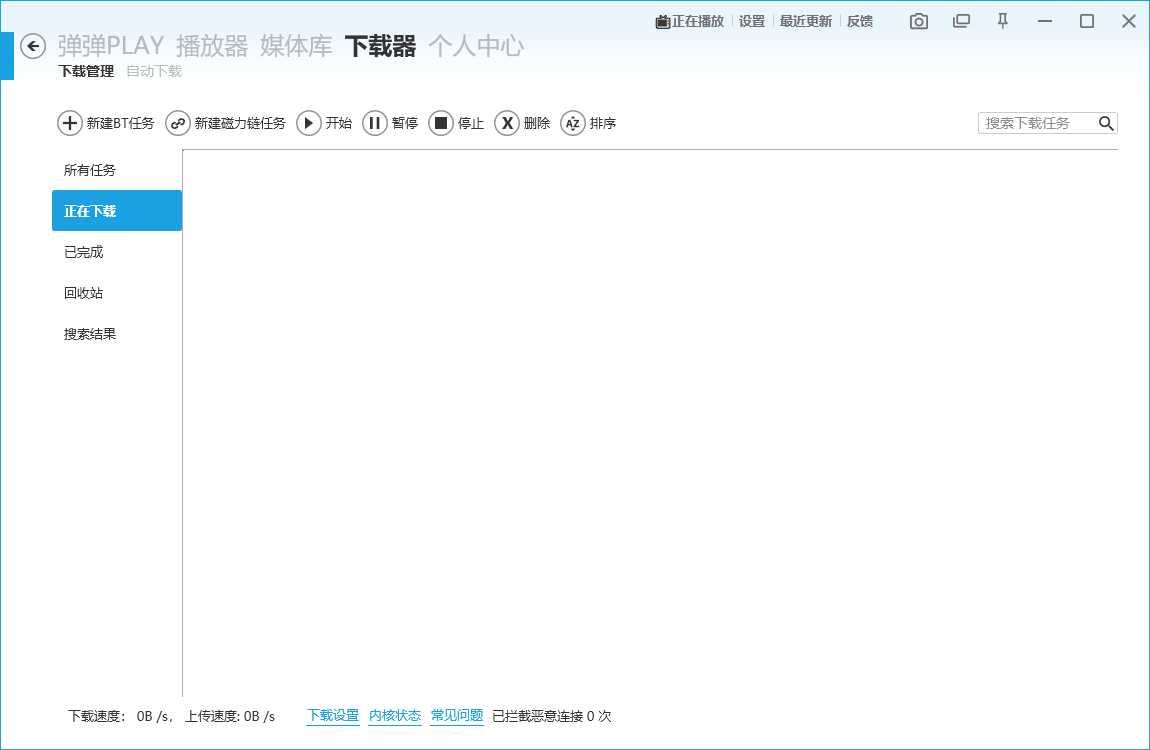Click the AZ sort icon beside 排序
Viewport: 1150px width, 750px height.
pos(573,123)
